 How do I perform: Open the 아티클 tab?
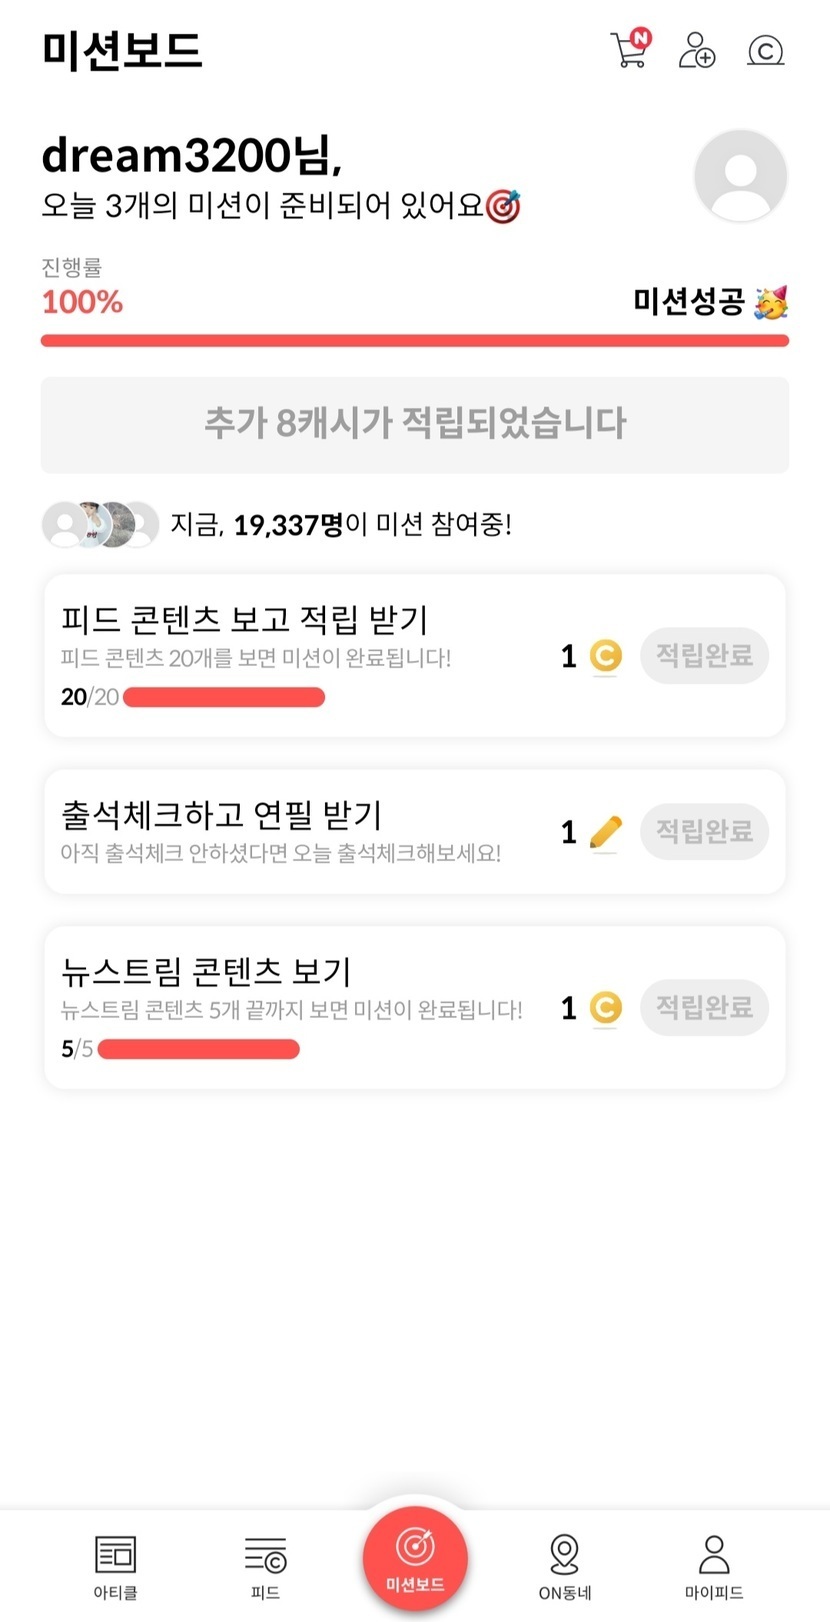tap(115, 1566)
